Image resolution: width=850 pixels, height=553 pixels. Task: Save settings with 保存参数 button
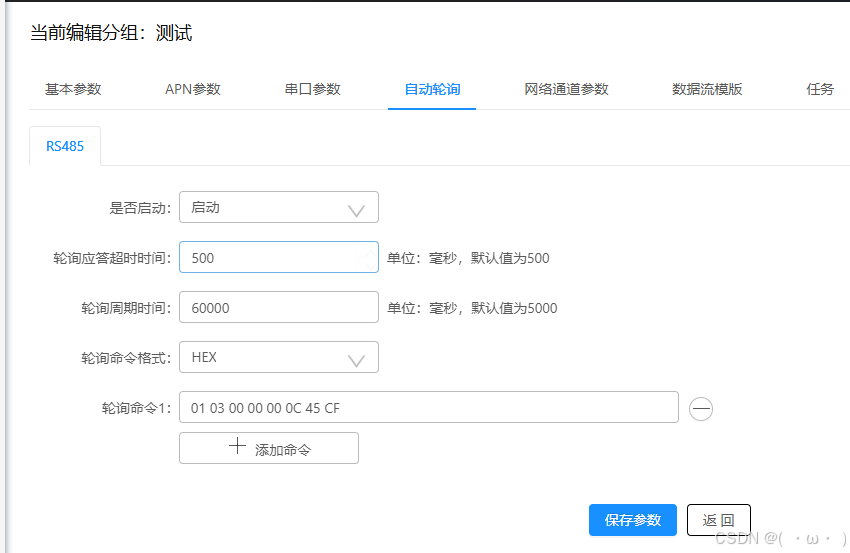[x=633, y=520]
